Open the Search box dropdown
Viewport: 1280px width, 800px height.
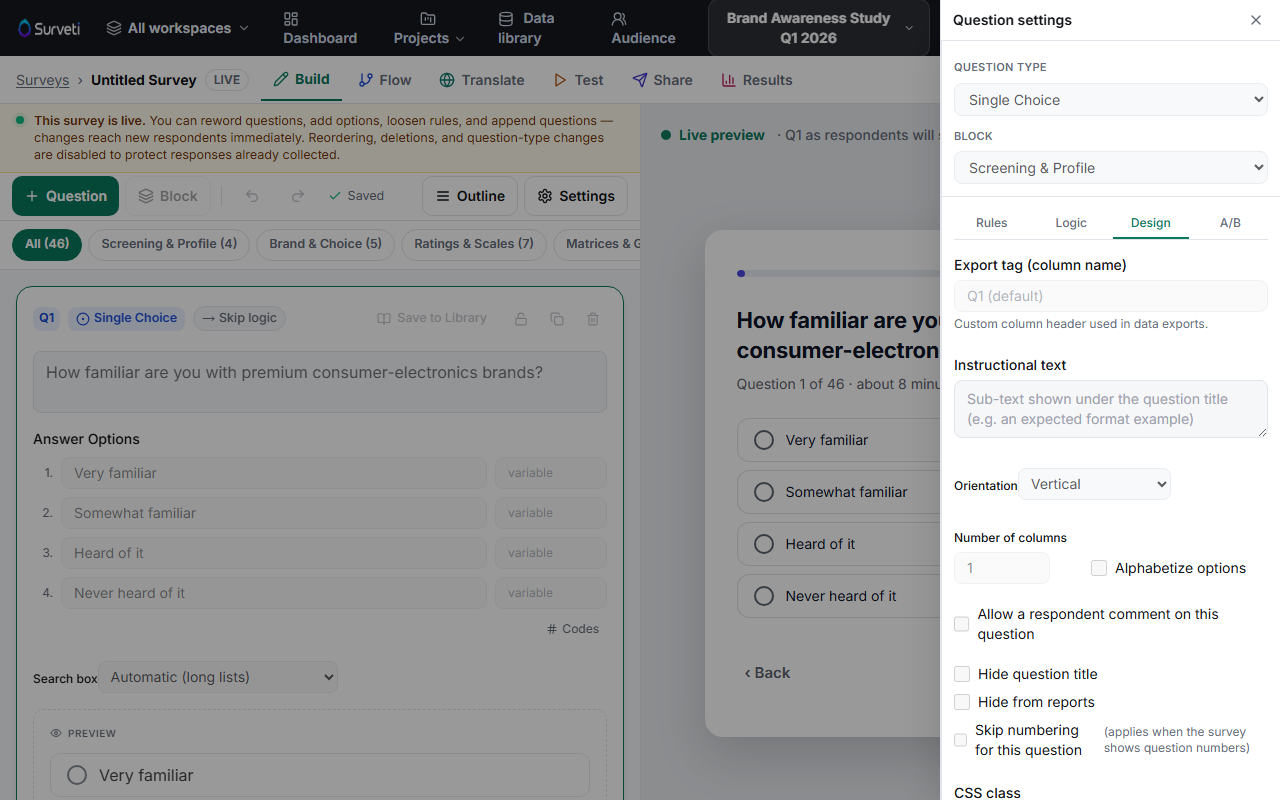(x=218, y=677)
